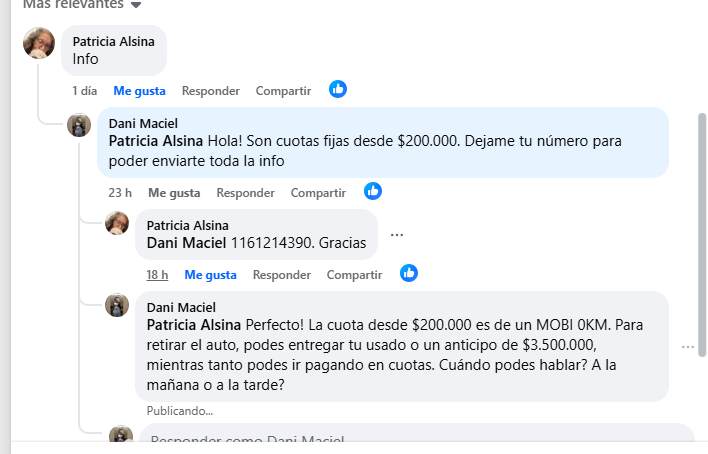This screenshot has height=454, width=708.
Task: Toggle Me gusta on the phone number reply
Action: [x=210, y=275]
